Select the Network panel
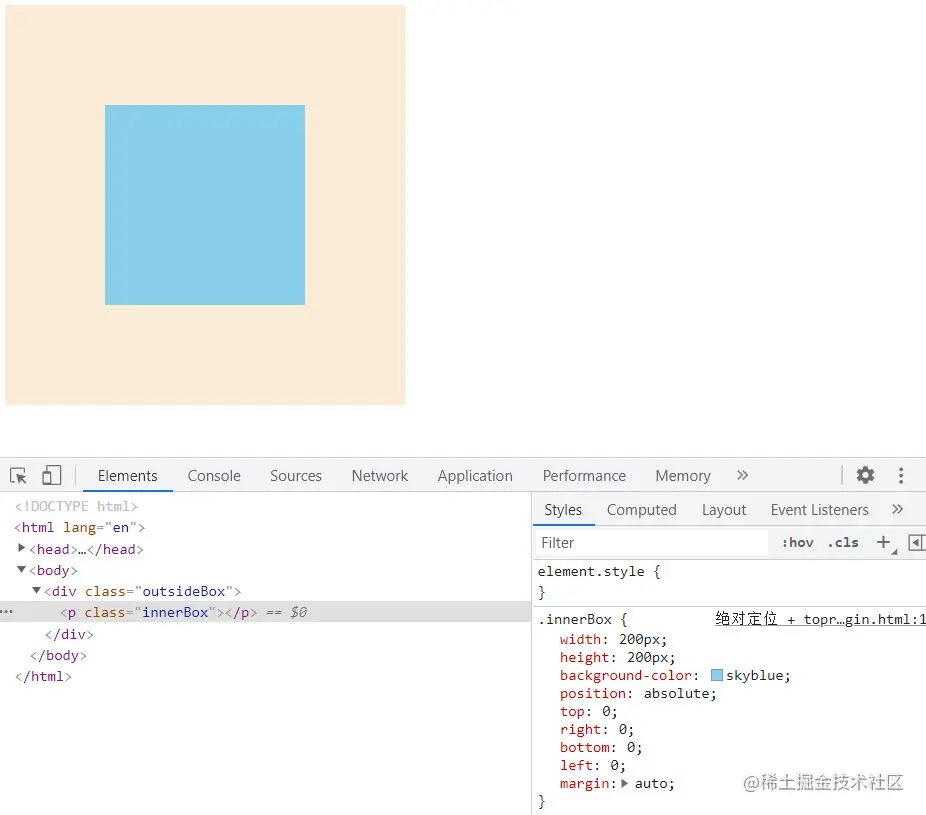Screen dimensions: 926x815 tap(379, 475)
